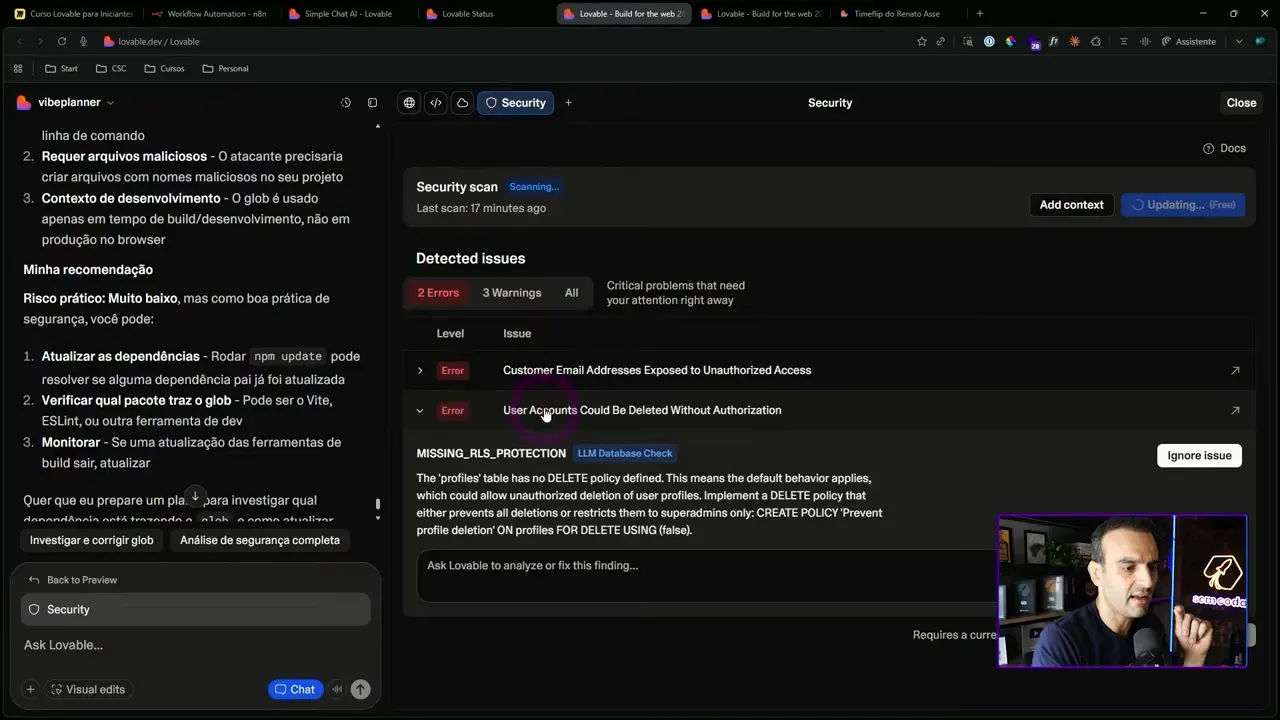The image size is (1280, 720).
Task: Click the cloud deployment icon
Action: [x=462, y=102]
